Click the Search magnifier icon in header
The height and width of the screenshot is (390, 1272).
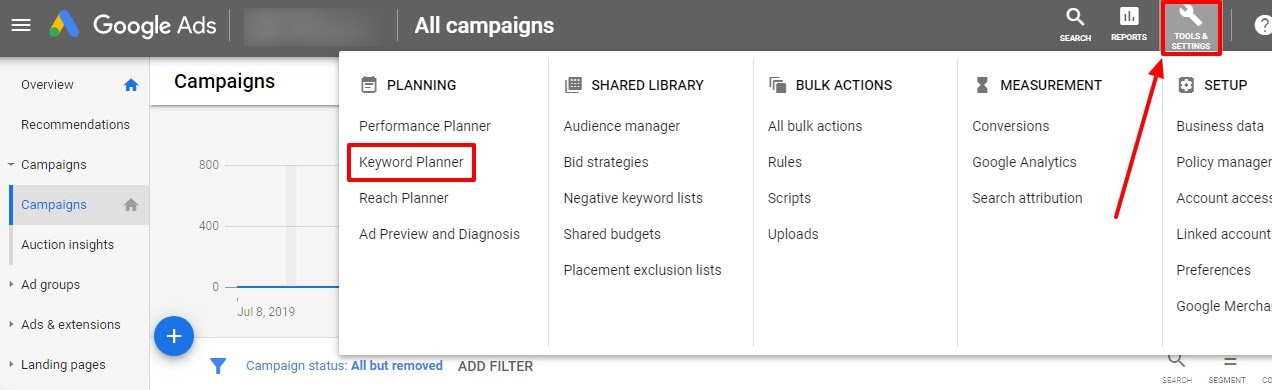(1075, 17)
